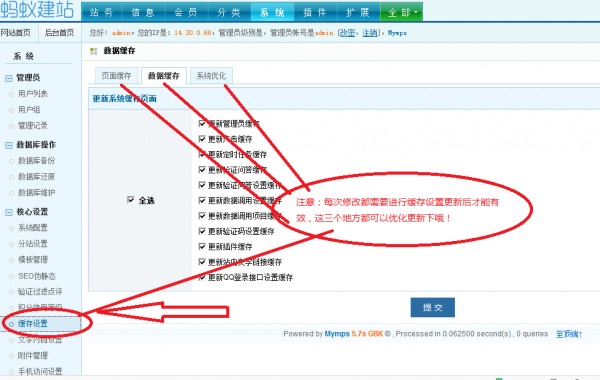Click the Mymps link in header bar
The height and width of the screenshot is (380, 600).
click(x=397, y=33)
